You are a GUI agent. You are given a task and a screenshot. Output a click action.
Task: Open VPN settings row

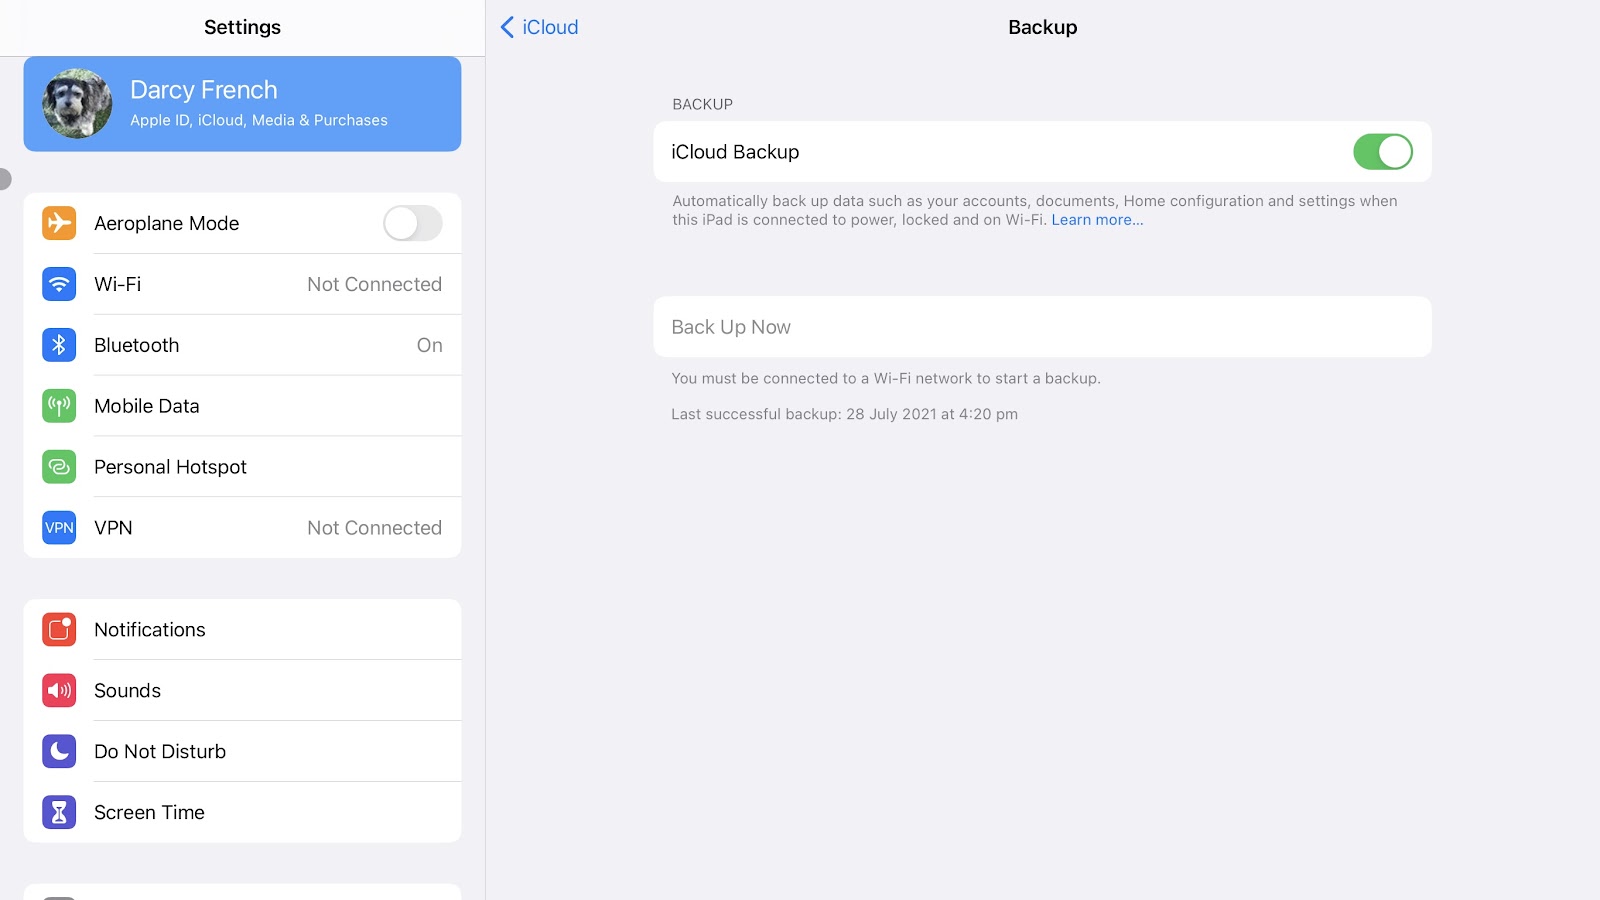[242, 528]
